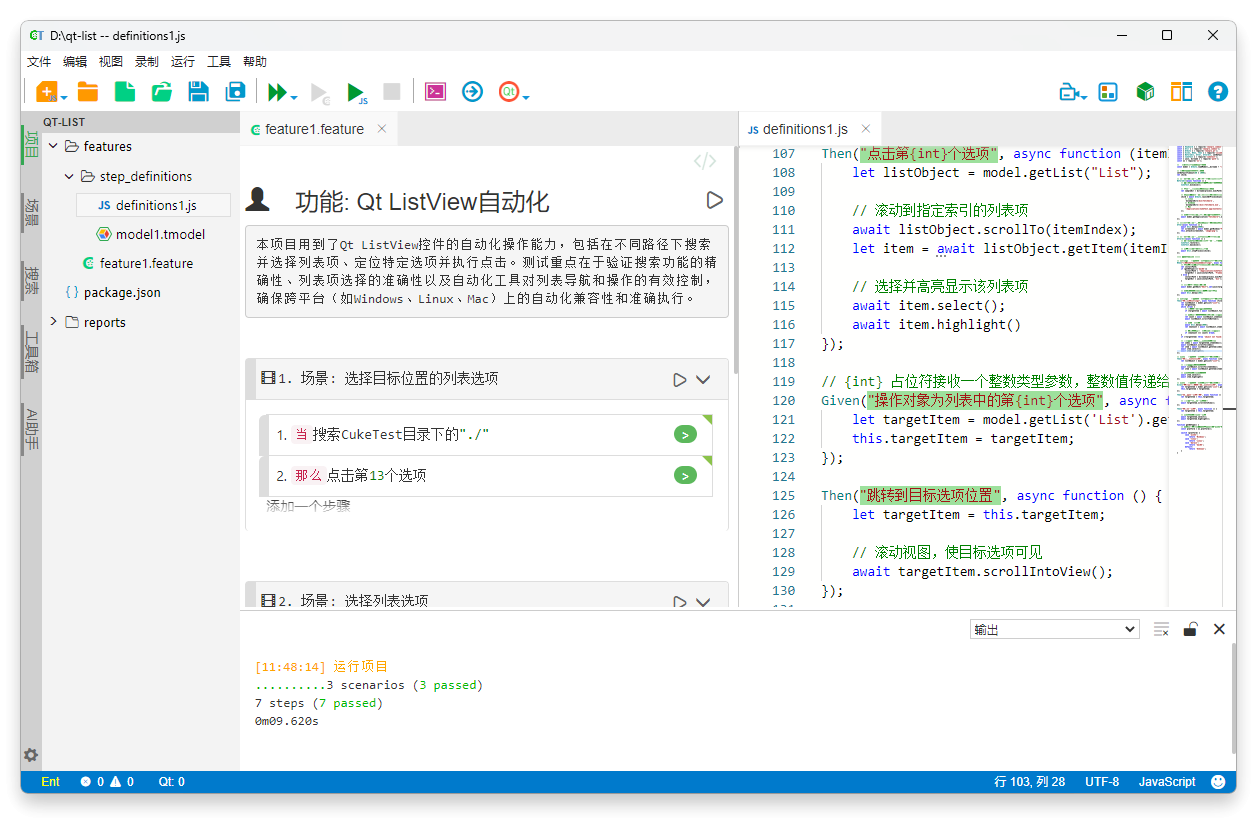
Task: Click UTF-8 encoding in status bar
Action: tap(1102, 782)
